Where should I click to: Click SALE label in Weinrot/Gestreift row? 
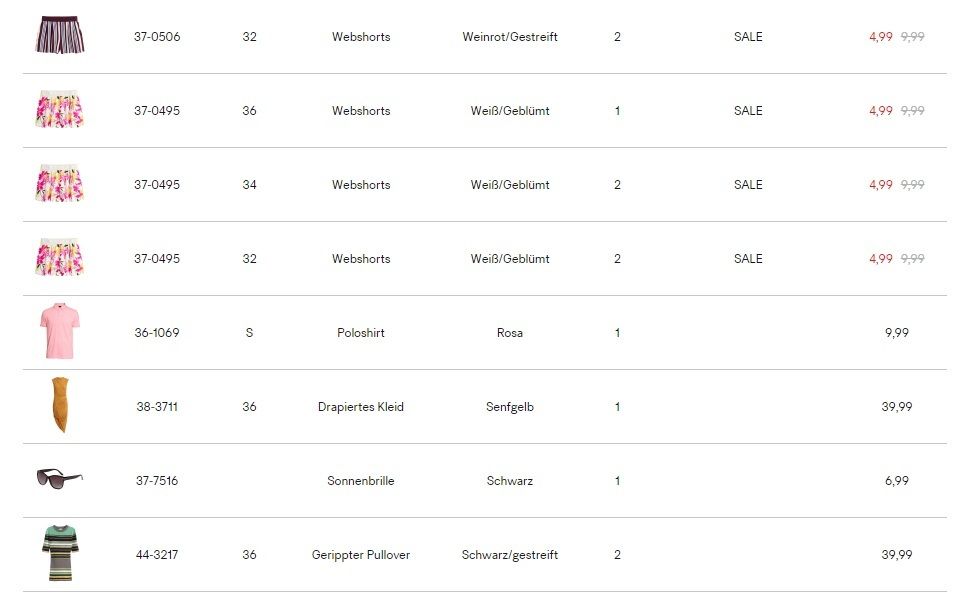pos(748,37)
